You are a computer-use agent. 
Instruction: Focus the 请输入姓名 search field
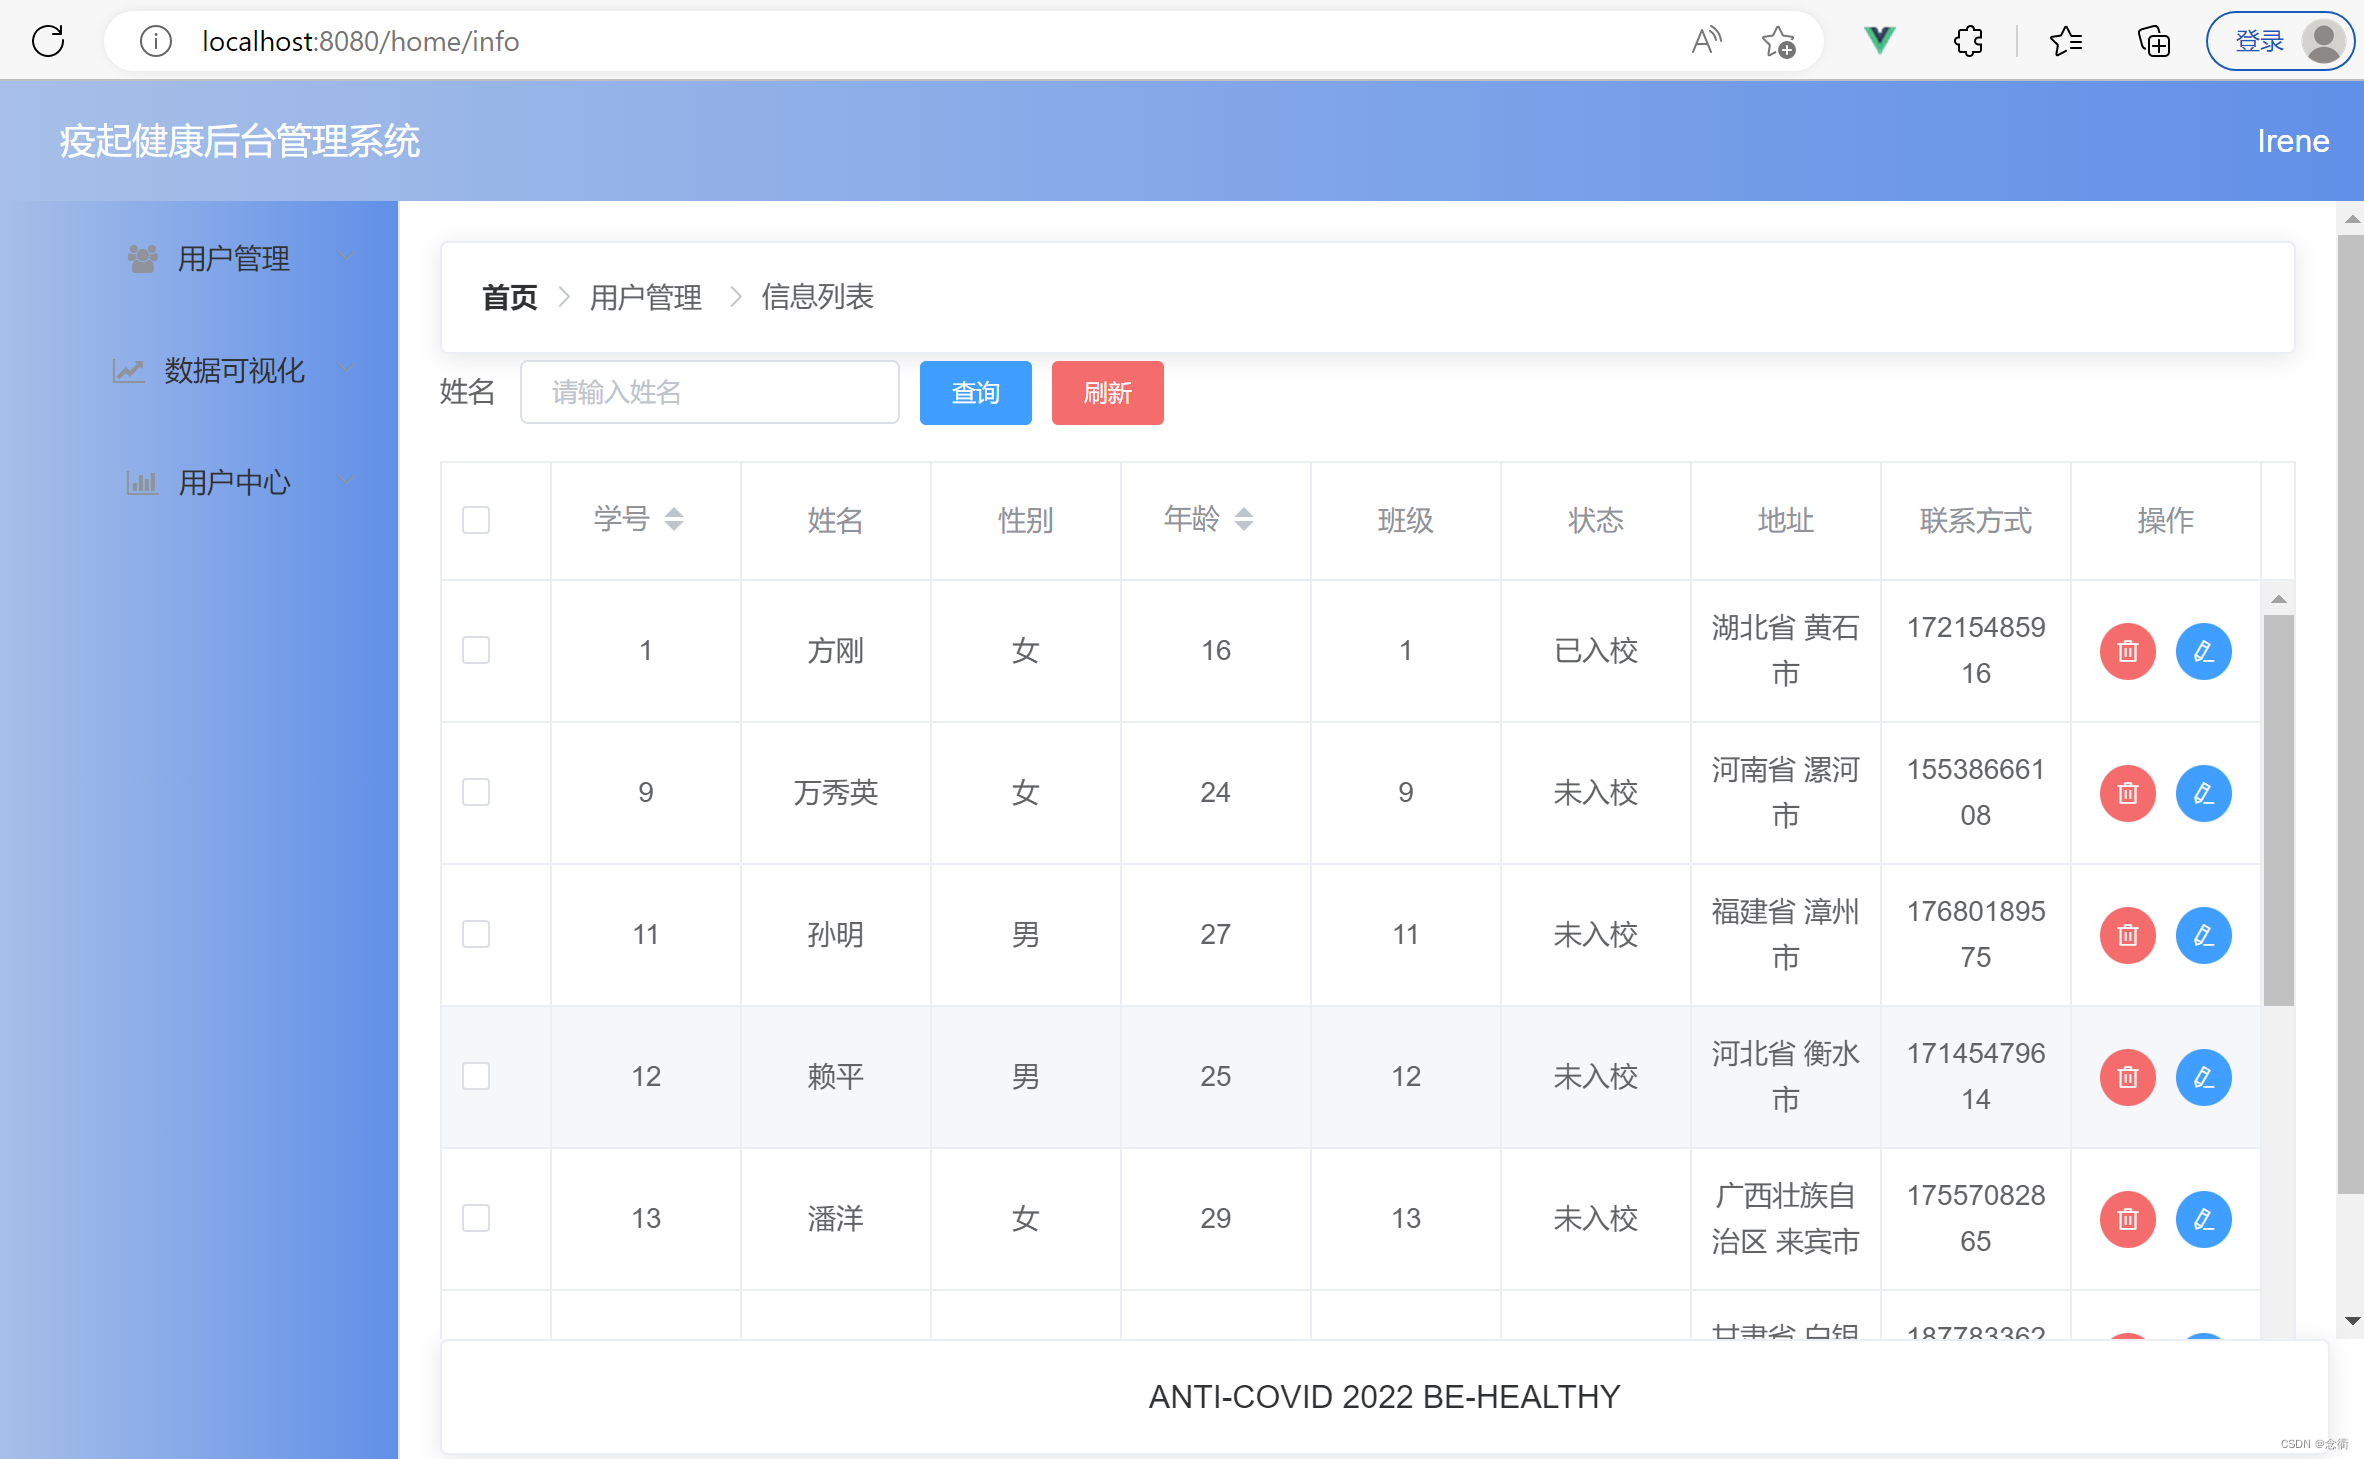(x=709, y=393)
